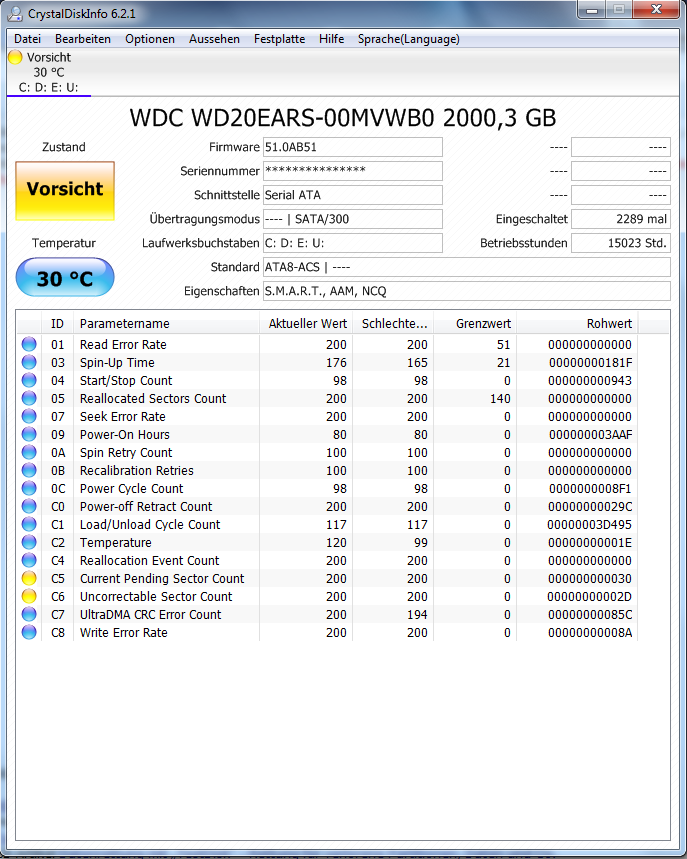Click status icon for UltraDMA CRC Error Count
The image size is (687, 859).
pos(29,614)
